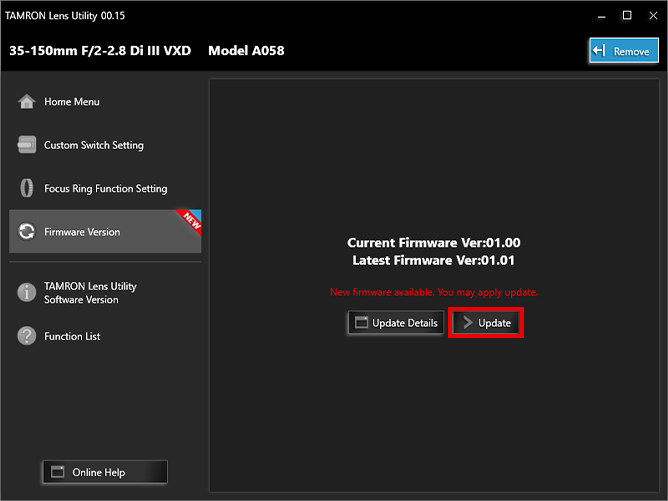The height and width of the screenshot is (501, 668).
Task: Minimize the TAMRON Lens Utility window
Action: [x=601, y=16]
